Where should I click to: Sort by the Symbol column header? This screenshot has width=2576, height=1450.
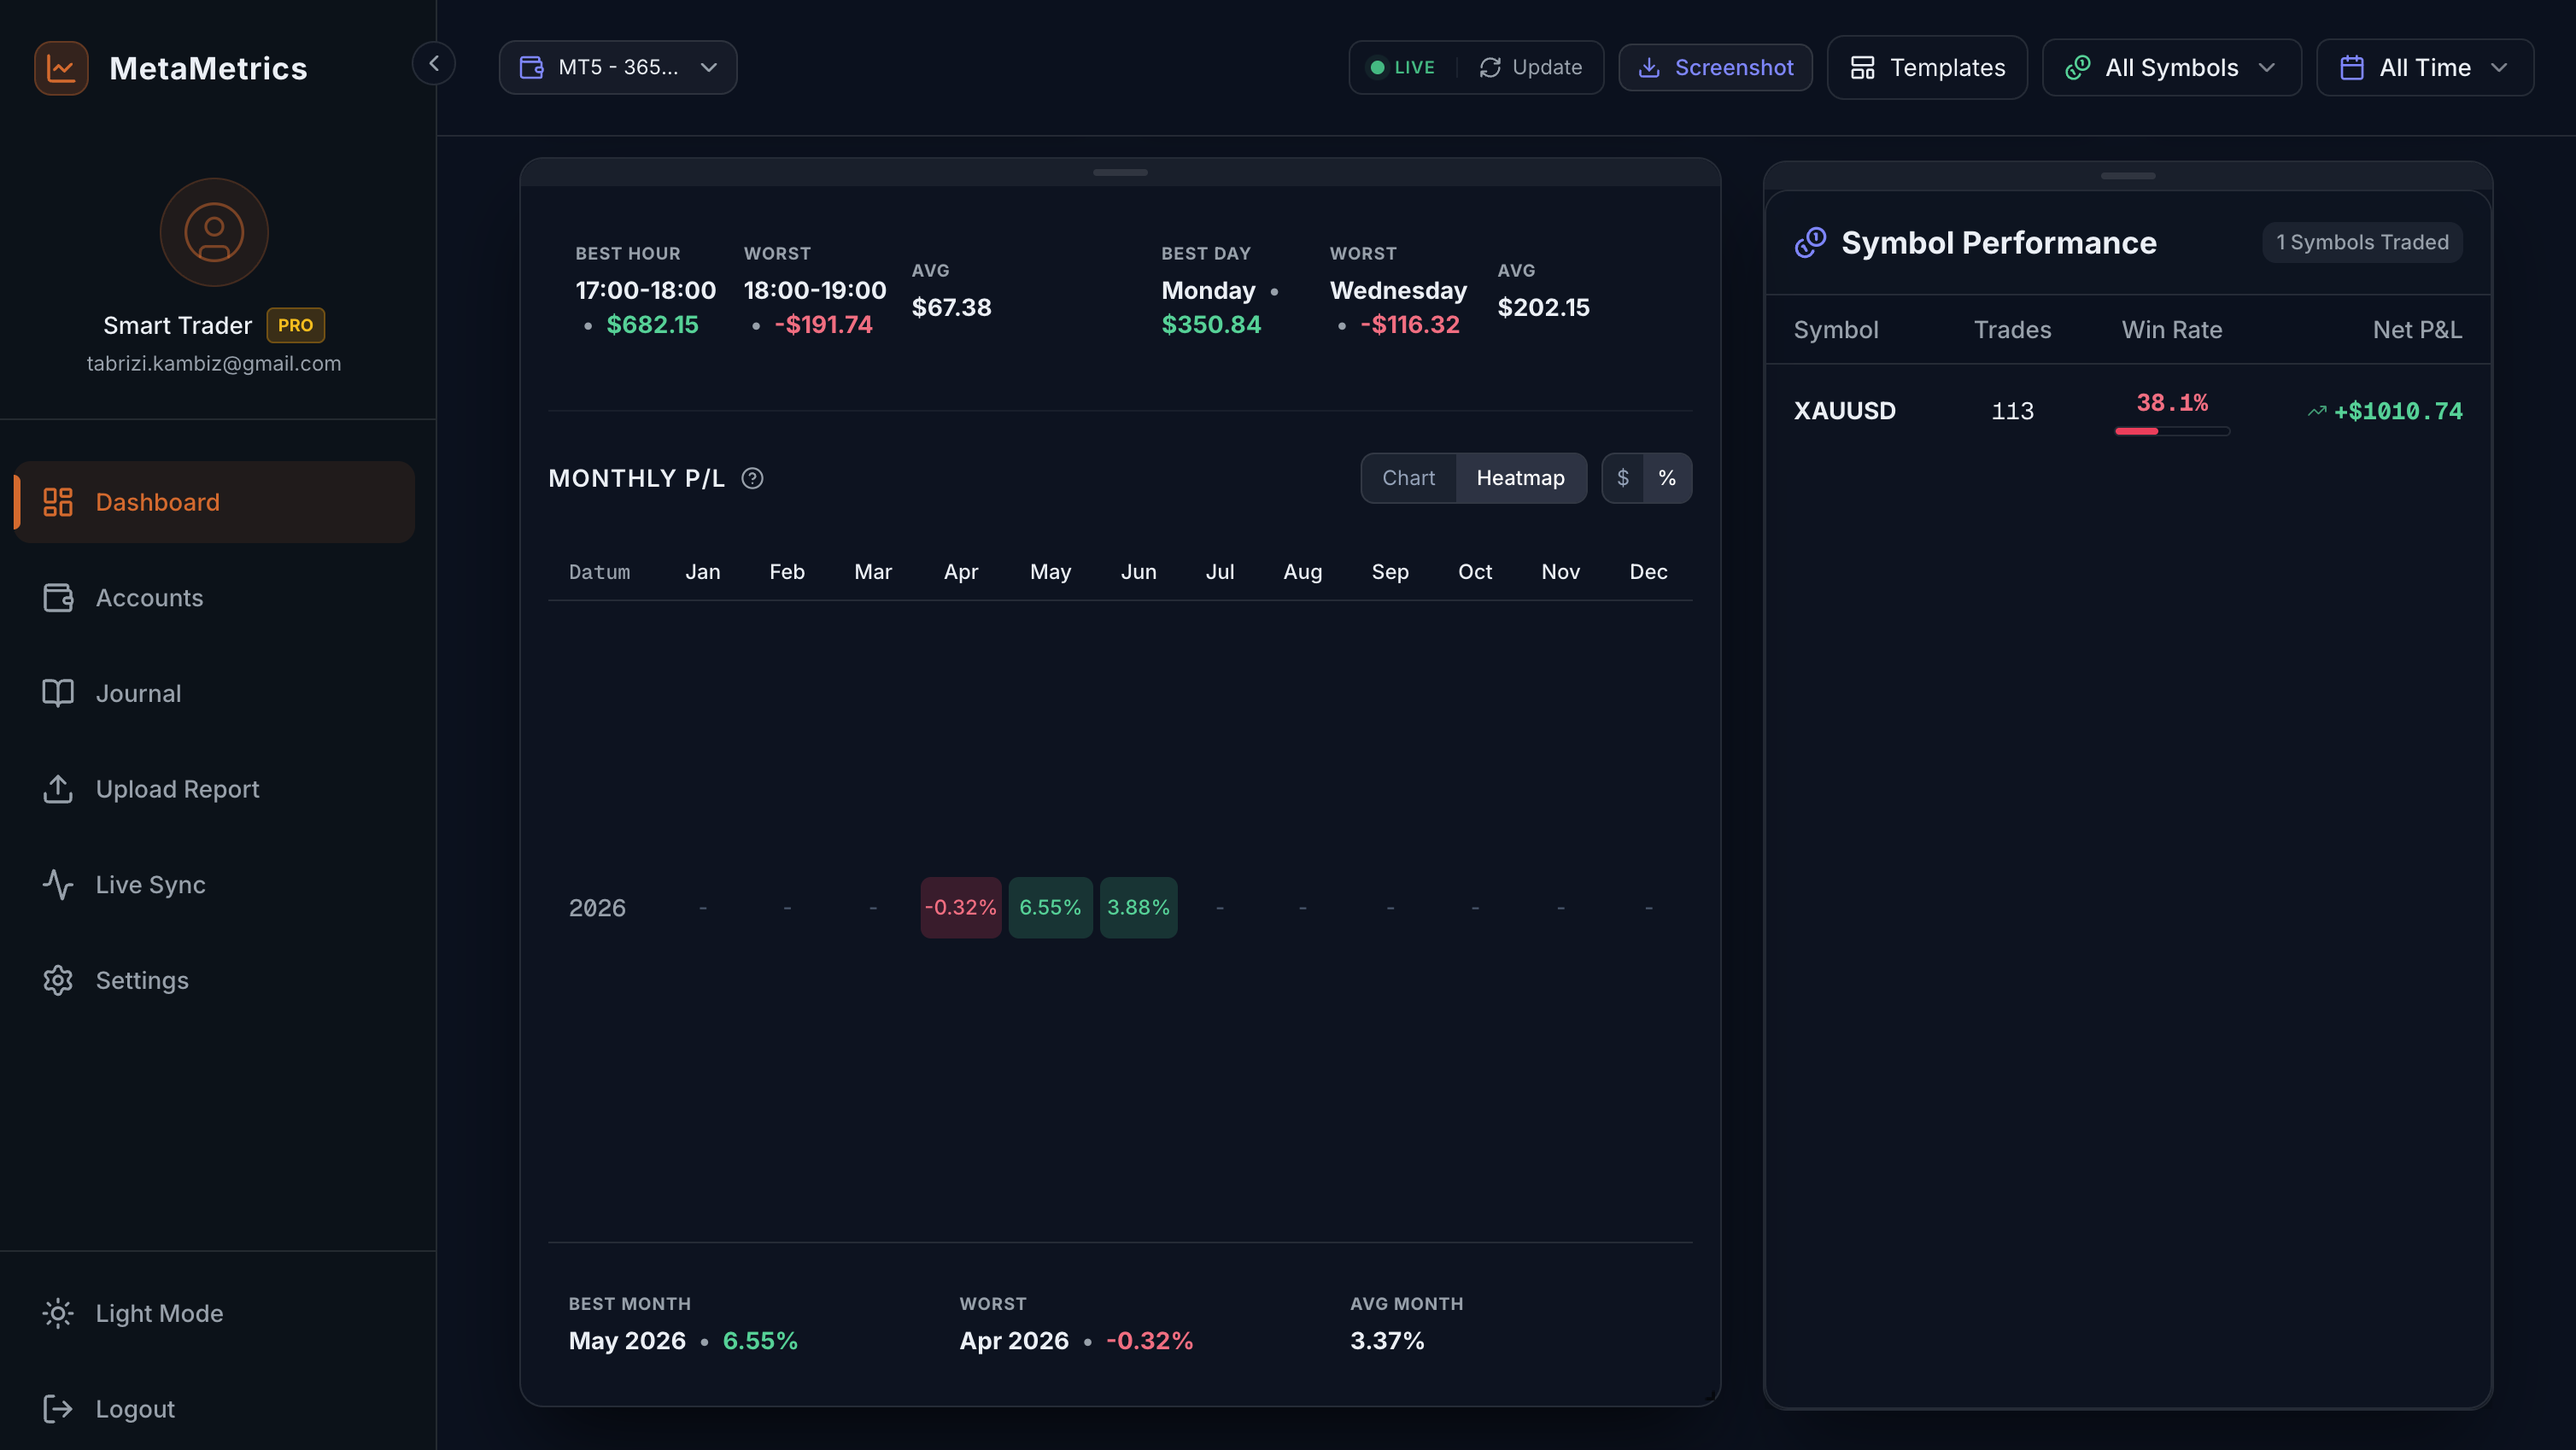[1835, 329]
